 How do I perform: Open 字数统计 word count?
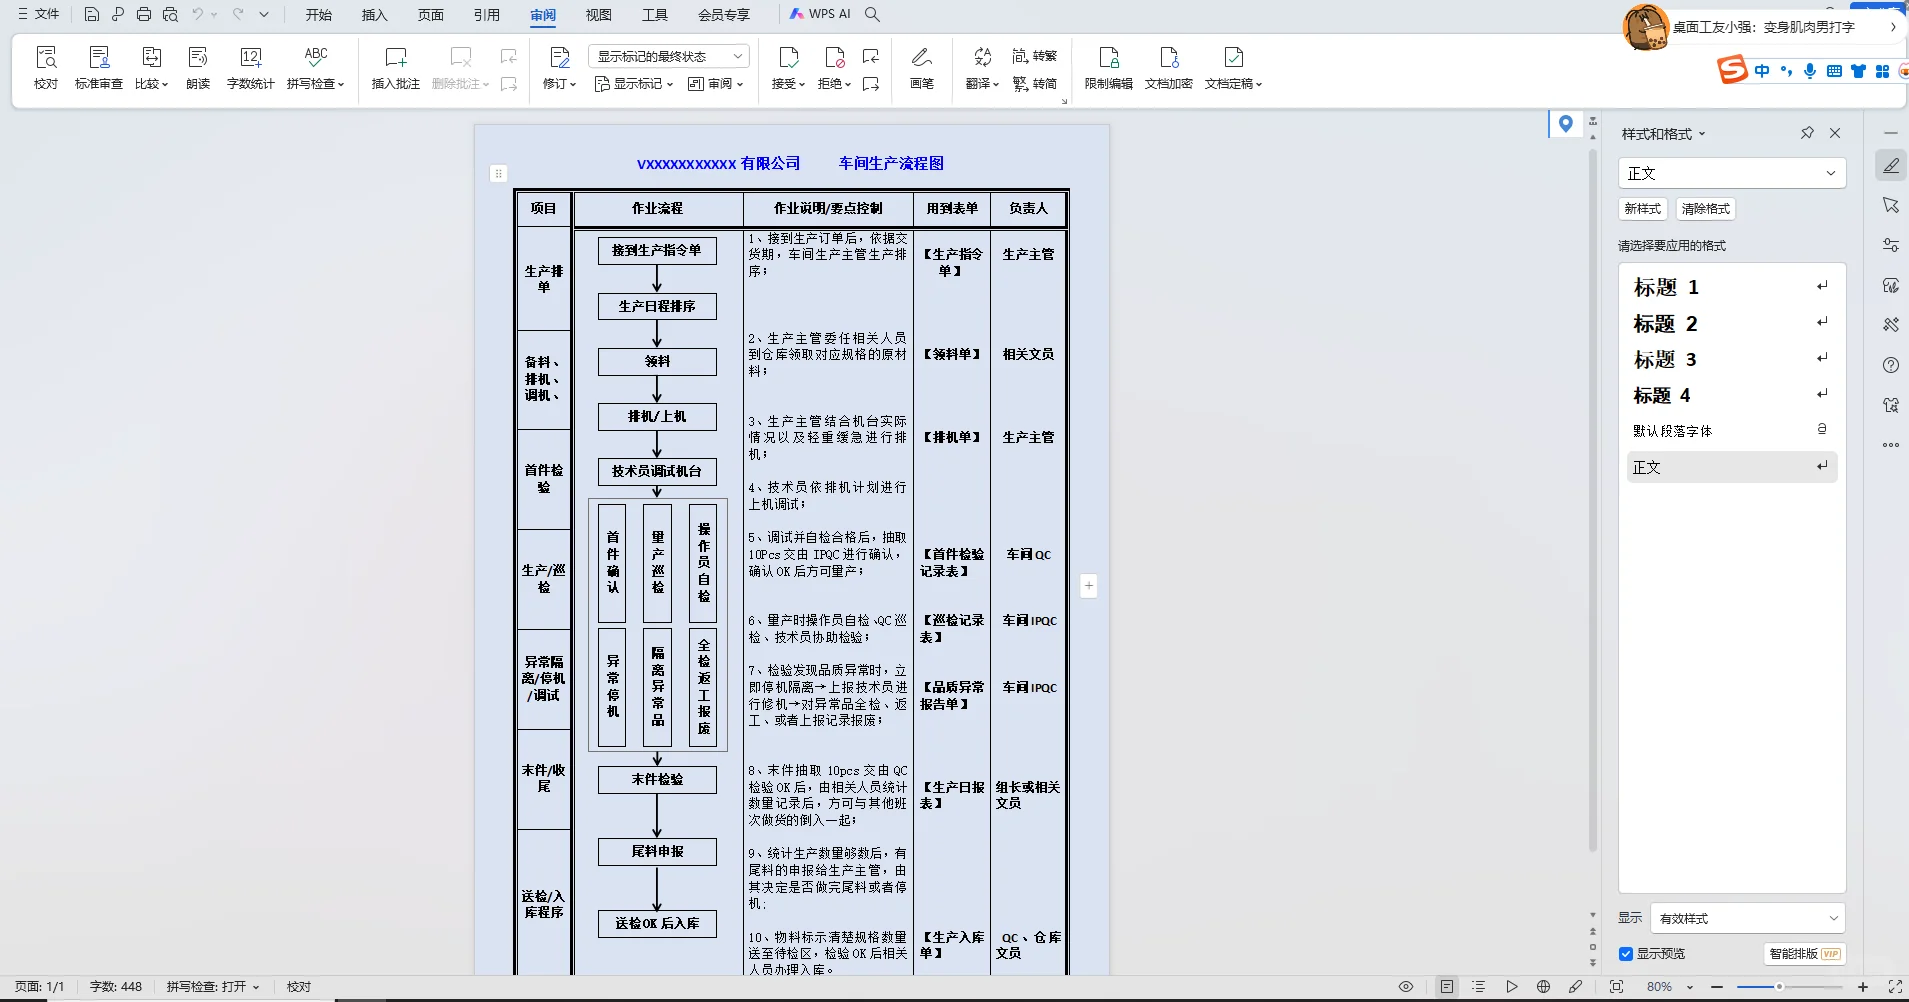pos(251,68)
